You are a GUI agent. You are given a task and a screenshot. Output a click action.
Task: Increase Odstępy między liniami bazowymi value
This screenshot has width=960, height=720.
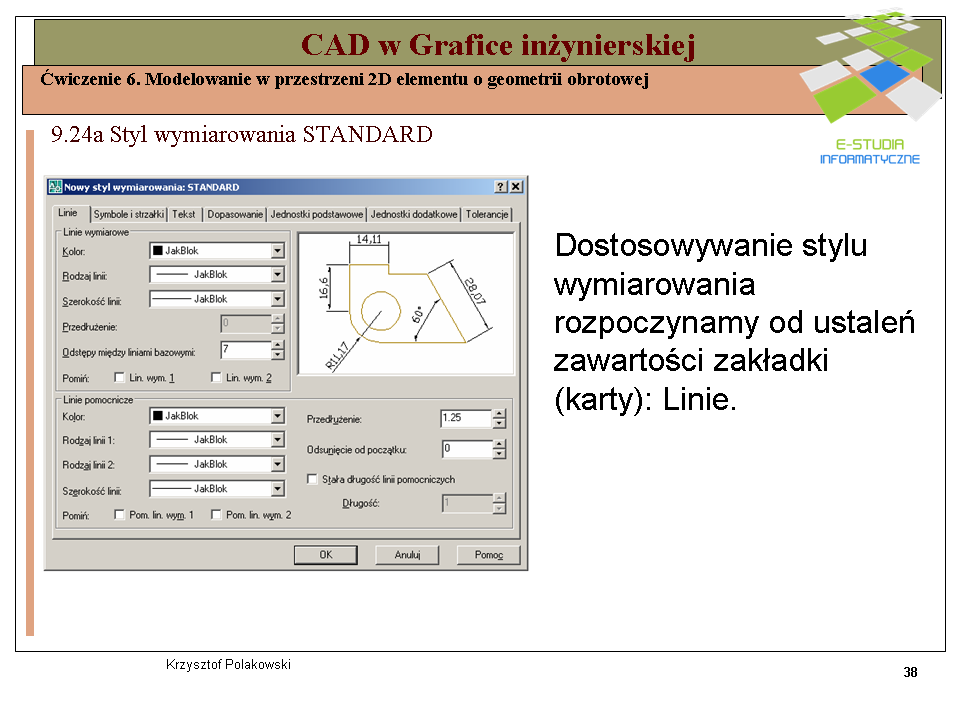278,346
